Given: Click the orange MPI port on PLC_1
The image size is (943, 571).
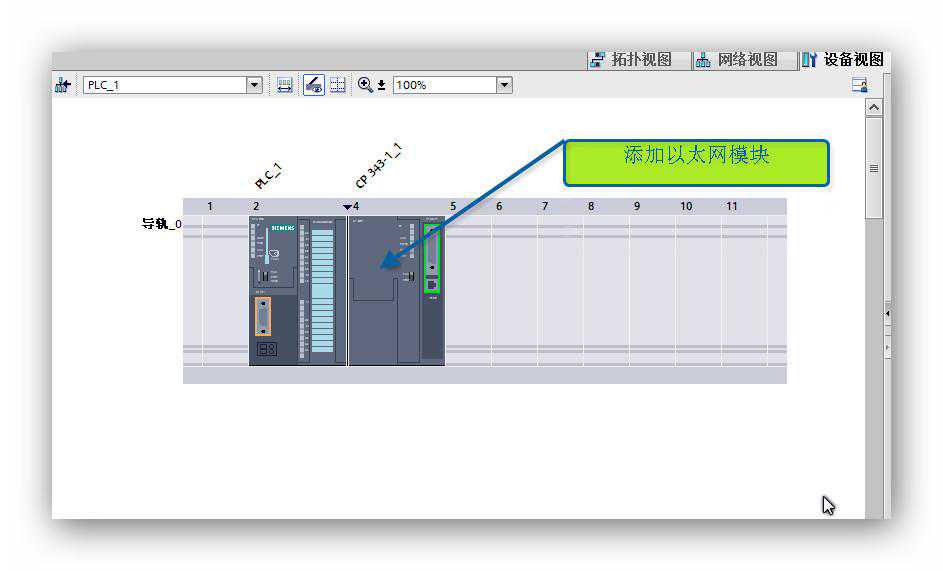Looking at the screenshot, I should tap(263, 316).
